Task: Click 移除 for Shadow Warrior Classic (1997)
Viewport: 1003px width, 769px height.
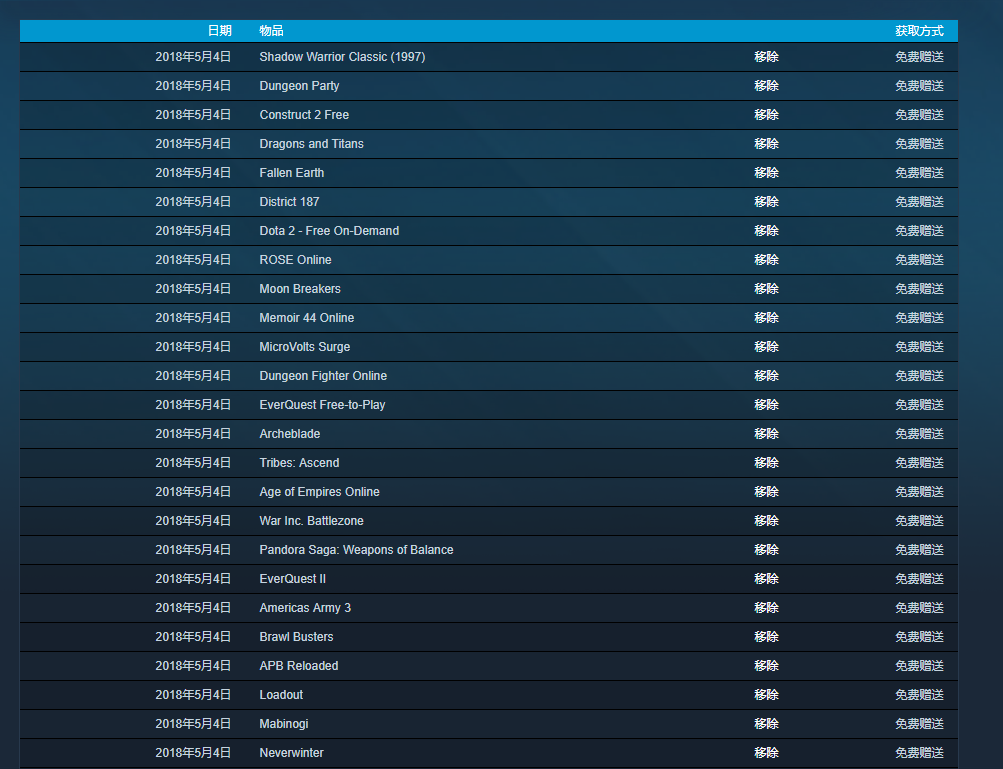Action: [766, 57]
